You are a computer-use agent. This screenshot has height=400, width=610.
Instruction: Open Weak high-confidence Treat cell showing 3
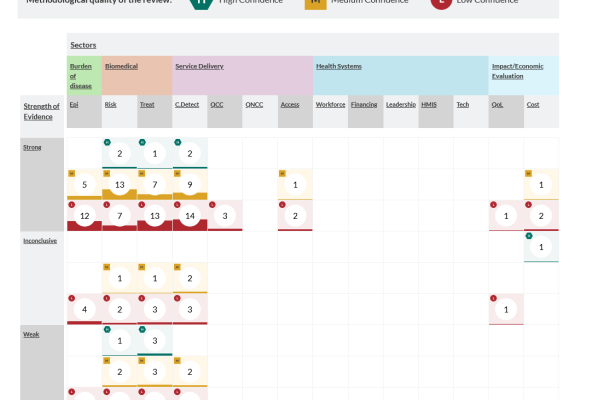click(155, 340)
